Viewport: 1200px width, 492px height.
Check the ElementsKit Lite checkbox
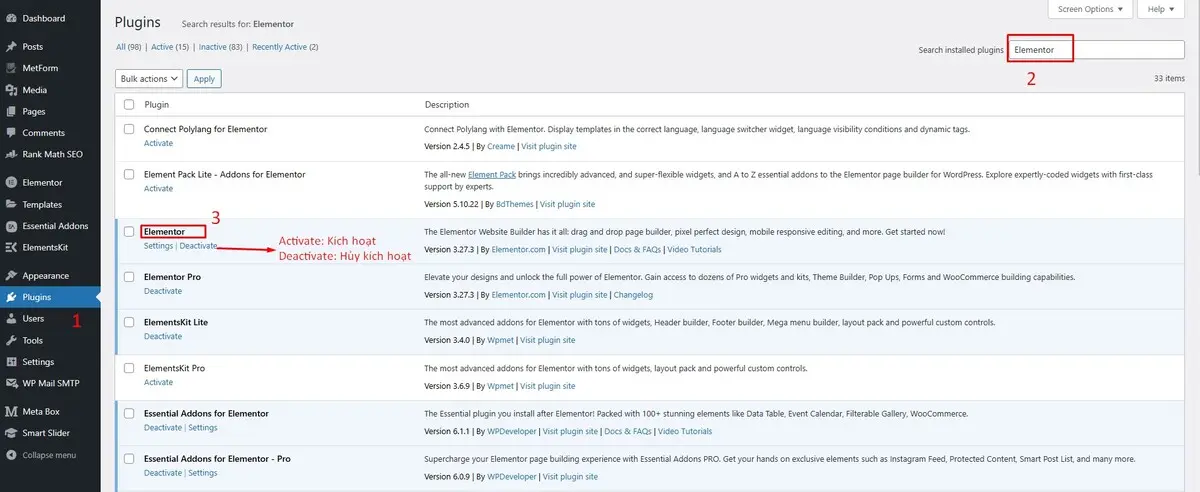click(129, 322)
